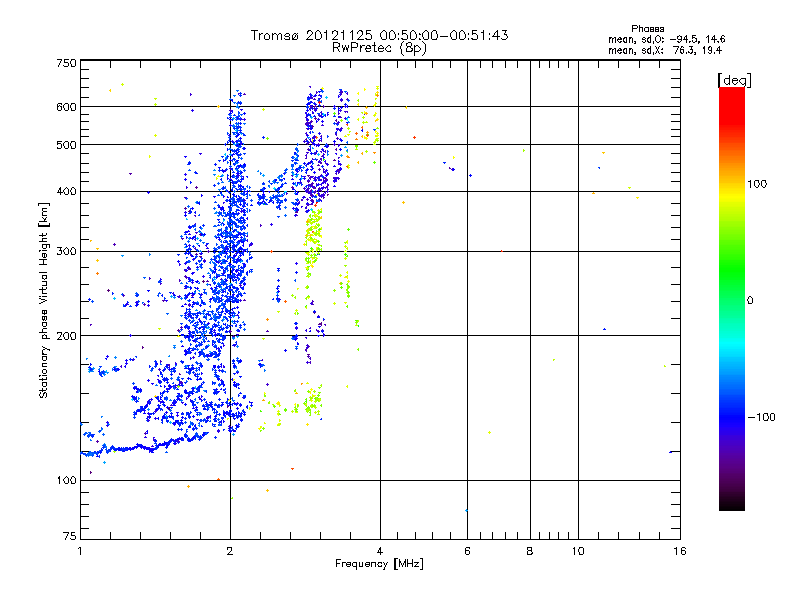Click the green zero region of the colorbar
800x600 pixels.
point(732,300)
